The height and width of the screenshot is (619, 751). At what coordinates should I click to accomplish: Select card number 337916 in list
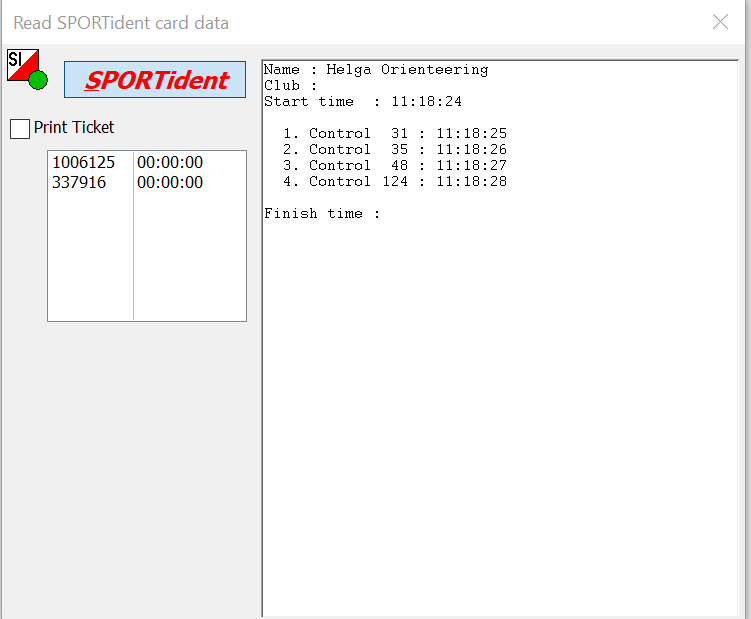[x=79, y=183]
